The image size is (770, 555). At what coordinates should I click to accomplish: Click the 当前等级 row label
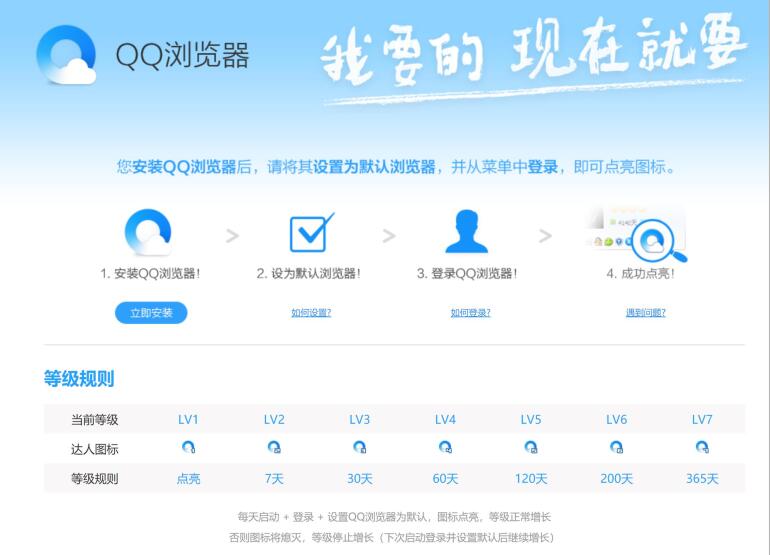(95, 420)
